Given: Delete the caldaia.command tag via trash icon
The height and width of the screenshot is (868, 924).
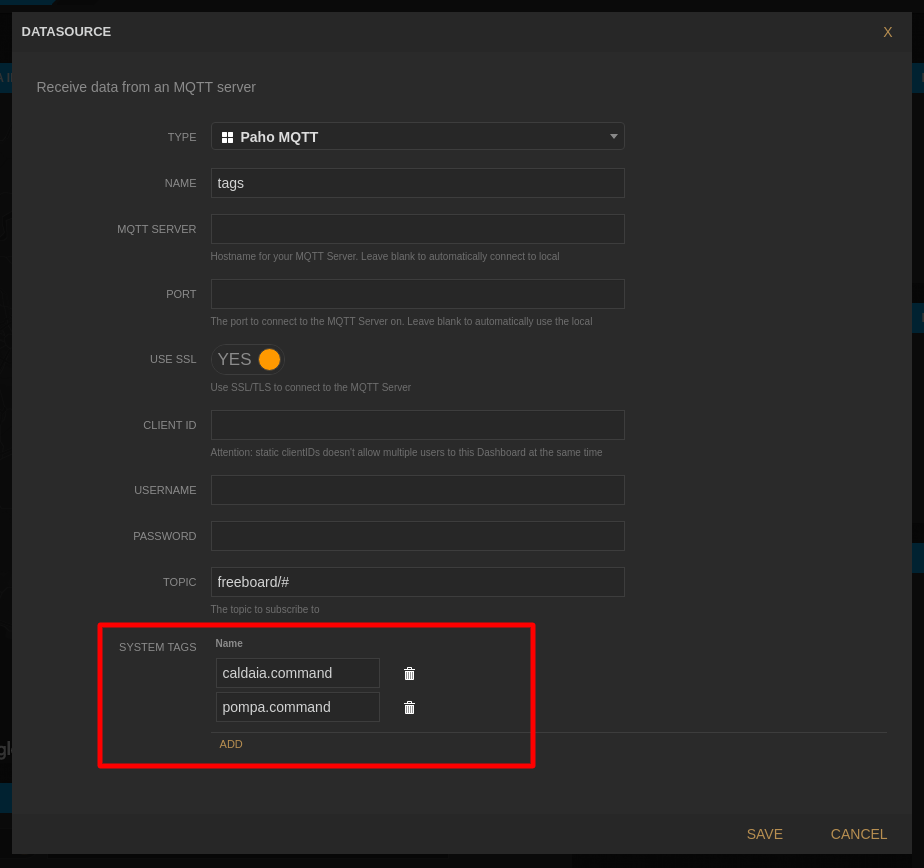Looking at the screenshot, I should click(409, 673).
